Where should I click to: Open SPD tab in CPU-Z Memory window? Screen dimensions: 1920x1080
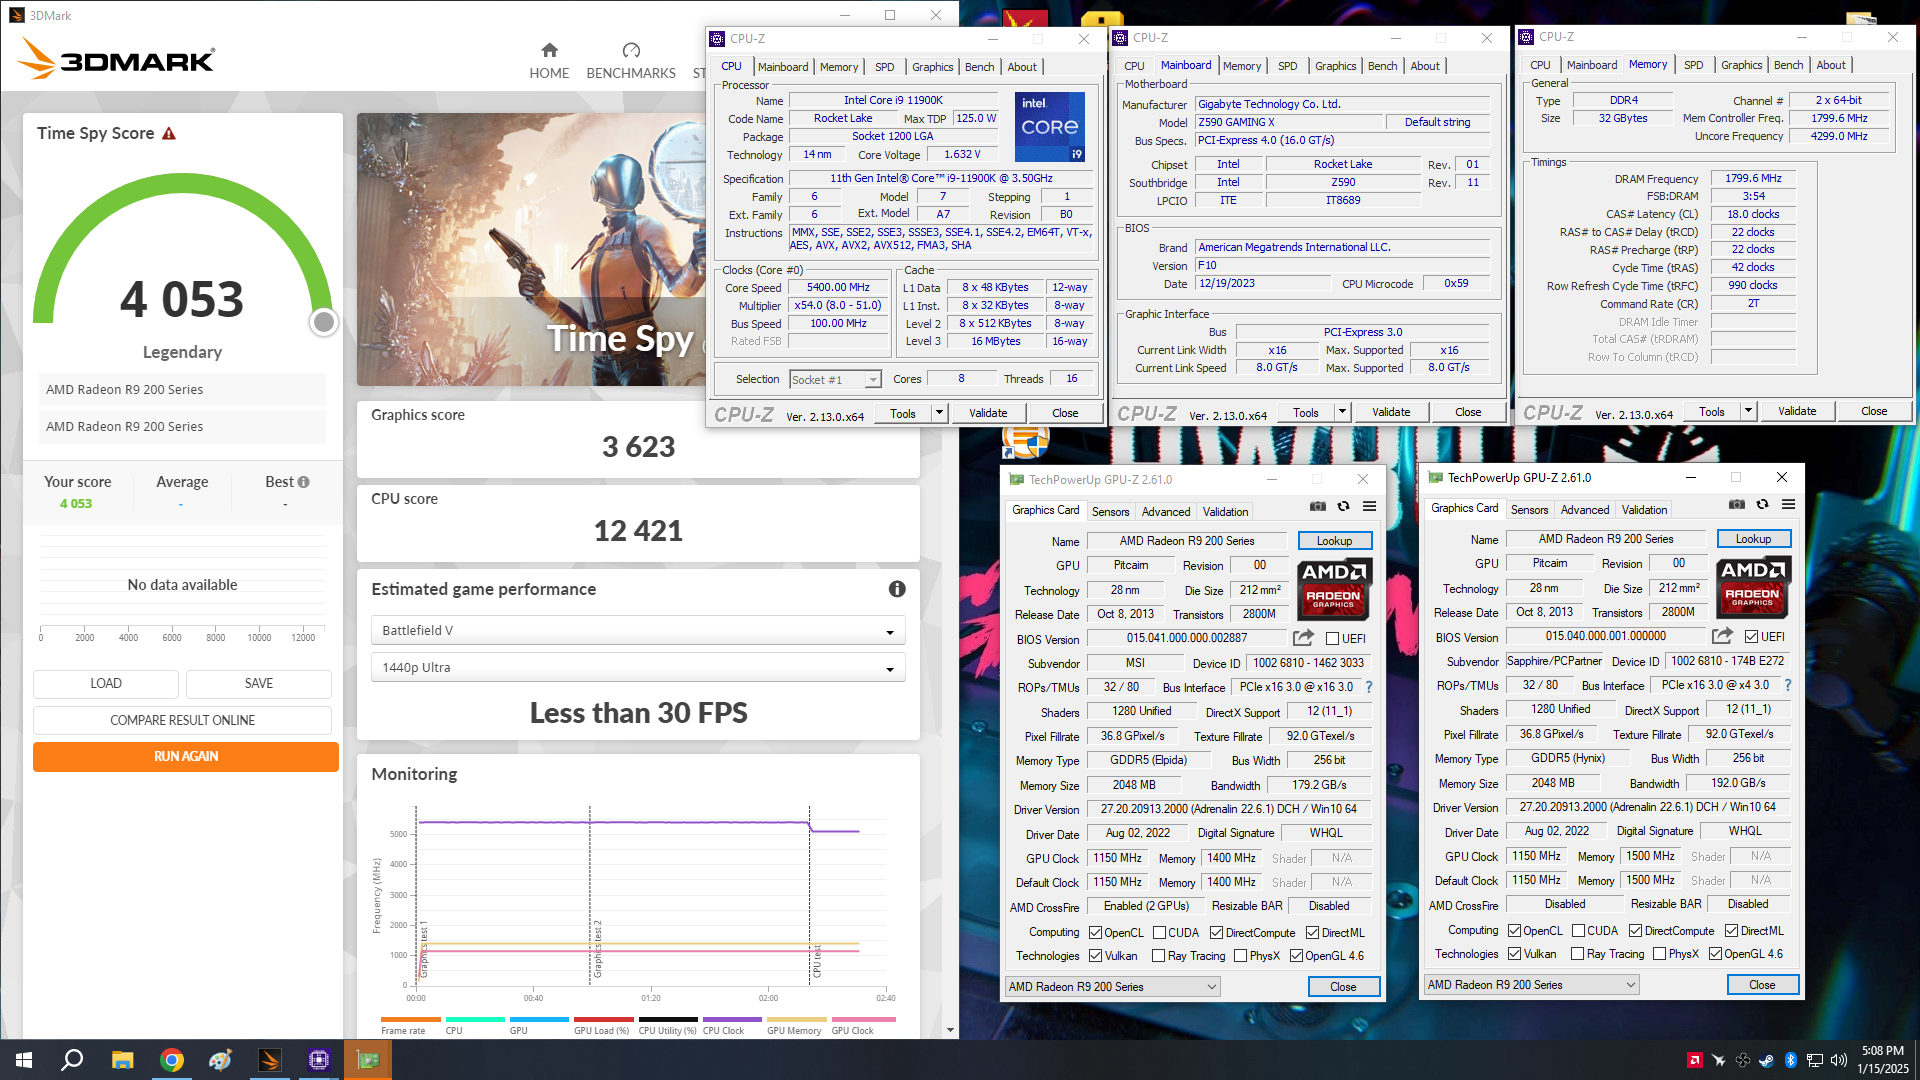click(x=1693, y=65)
